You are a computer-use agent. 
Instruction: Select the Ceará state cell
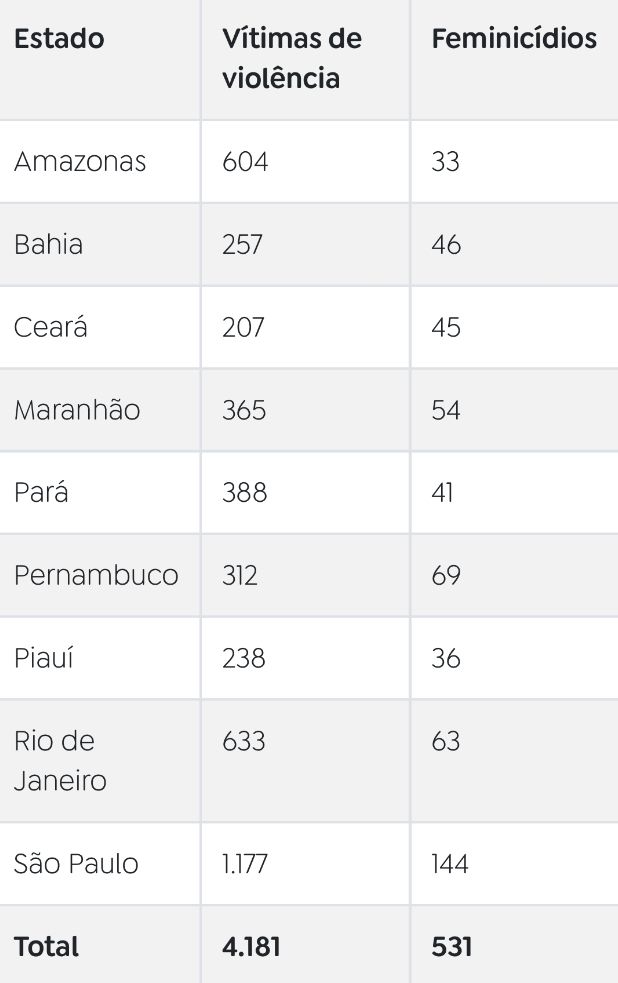click(50, 327)
